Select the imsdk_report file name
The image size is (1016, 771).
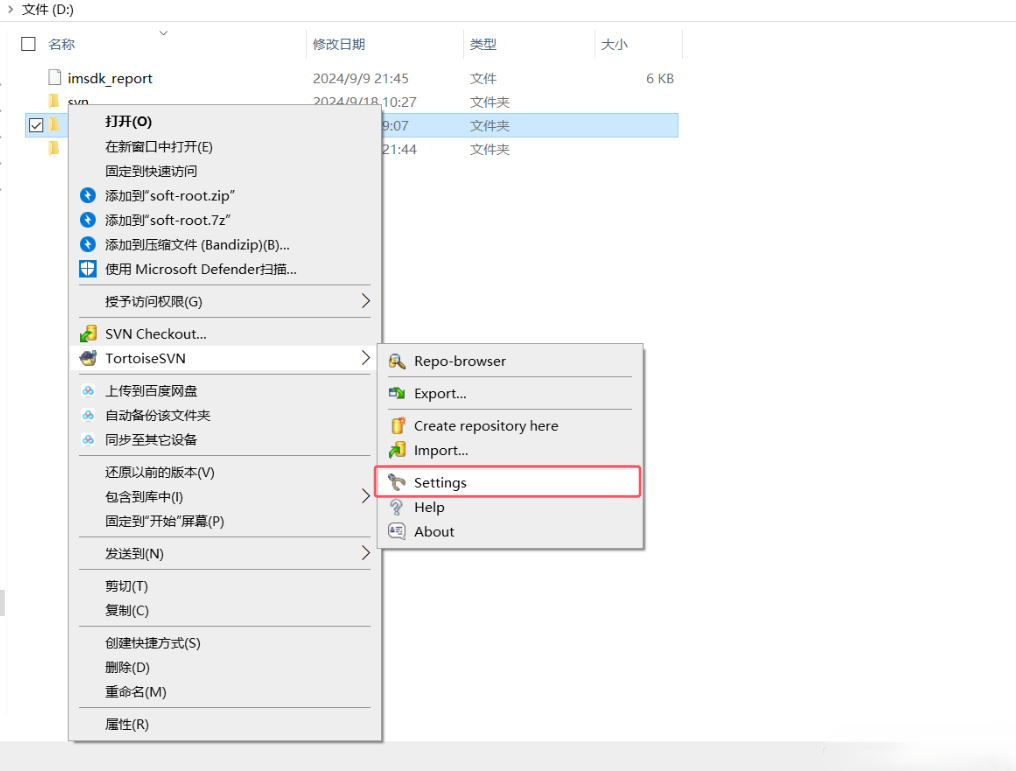(x=110, y=78)
